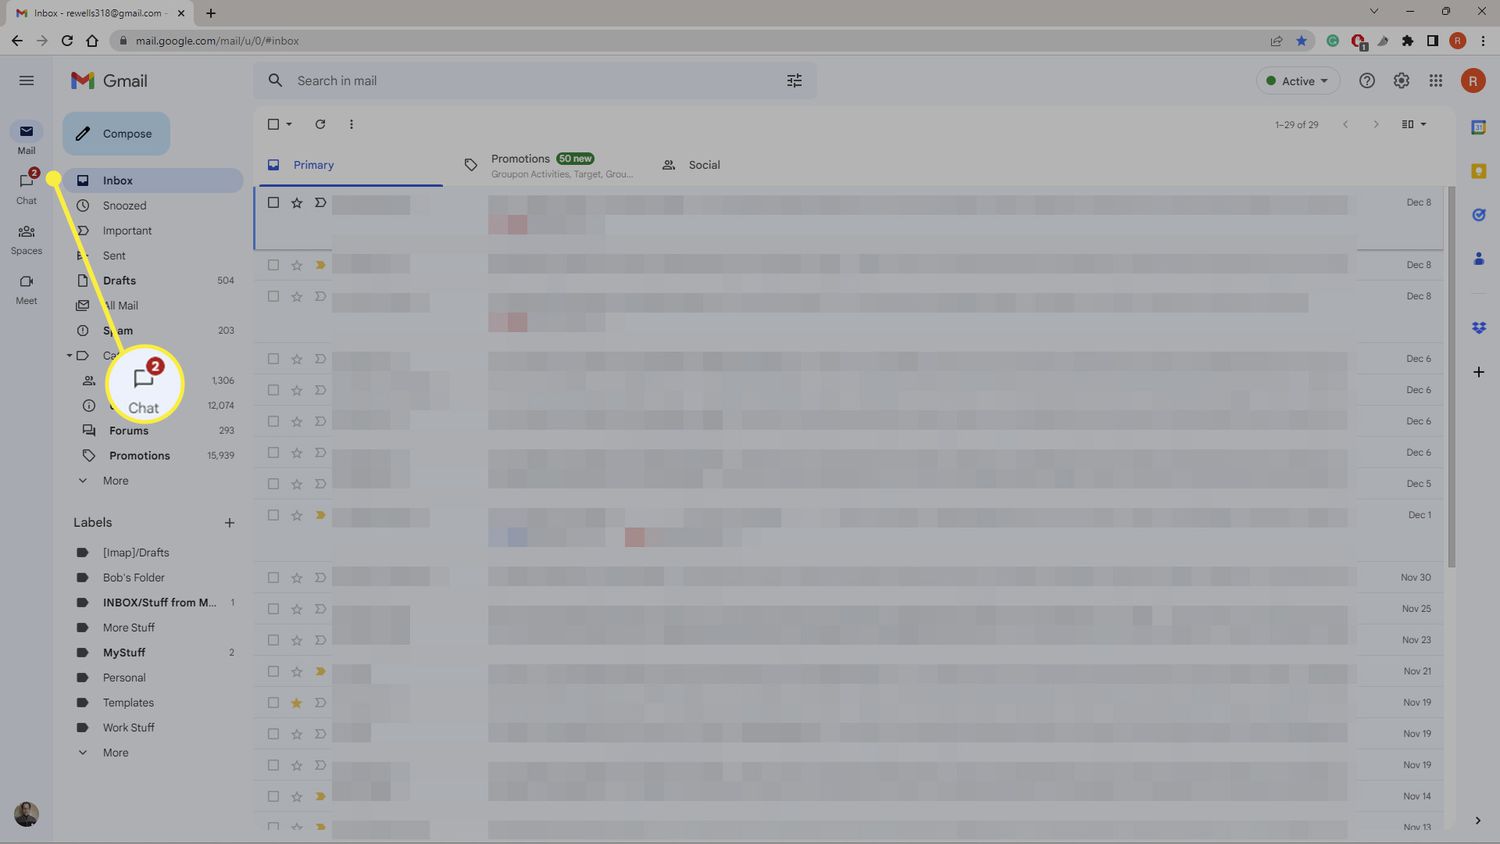Open the Support help icon
This screenshot has width=1500, height=844.
(1366, 81)
